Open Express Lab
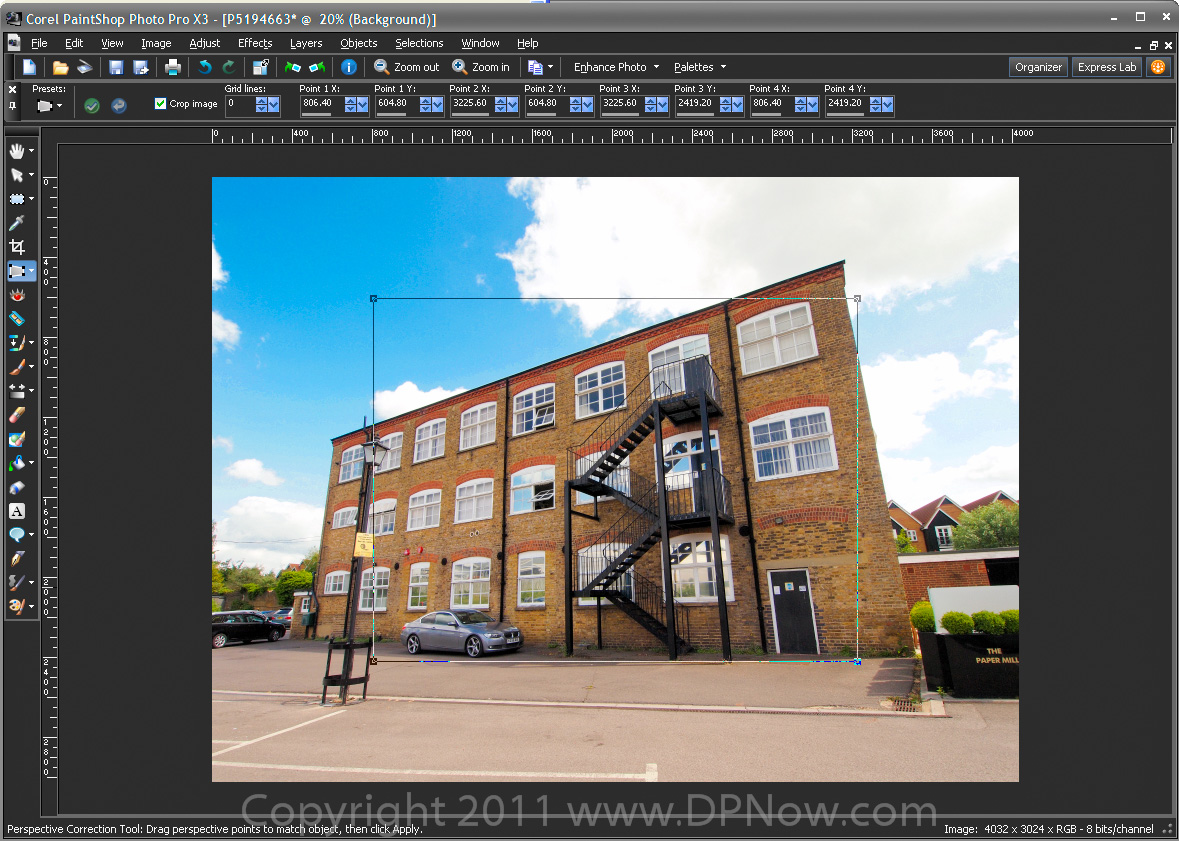 (x=1106, y=67)
